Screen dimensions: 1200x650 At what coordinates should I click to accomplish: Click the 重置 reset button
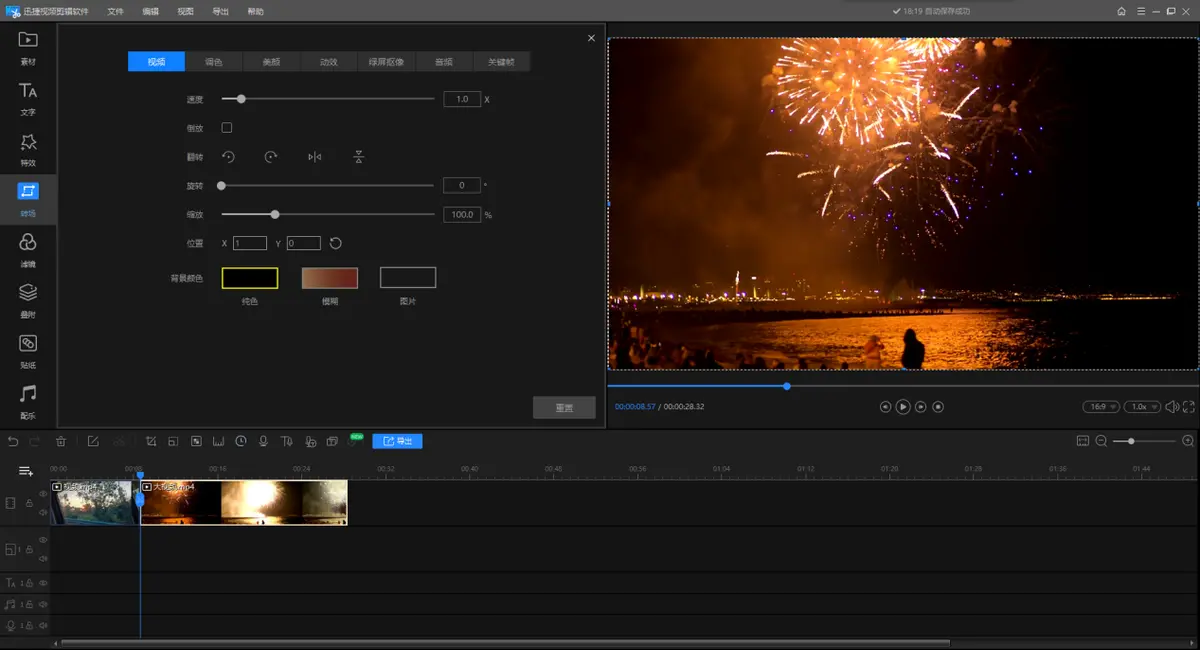(564, 408)
